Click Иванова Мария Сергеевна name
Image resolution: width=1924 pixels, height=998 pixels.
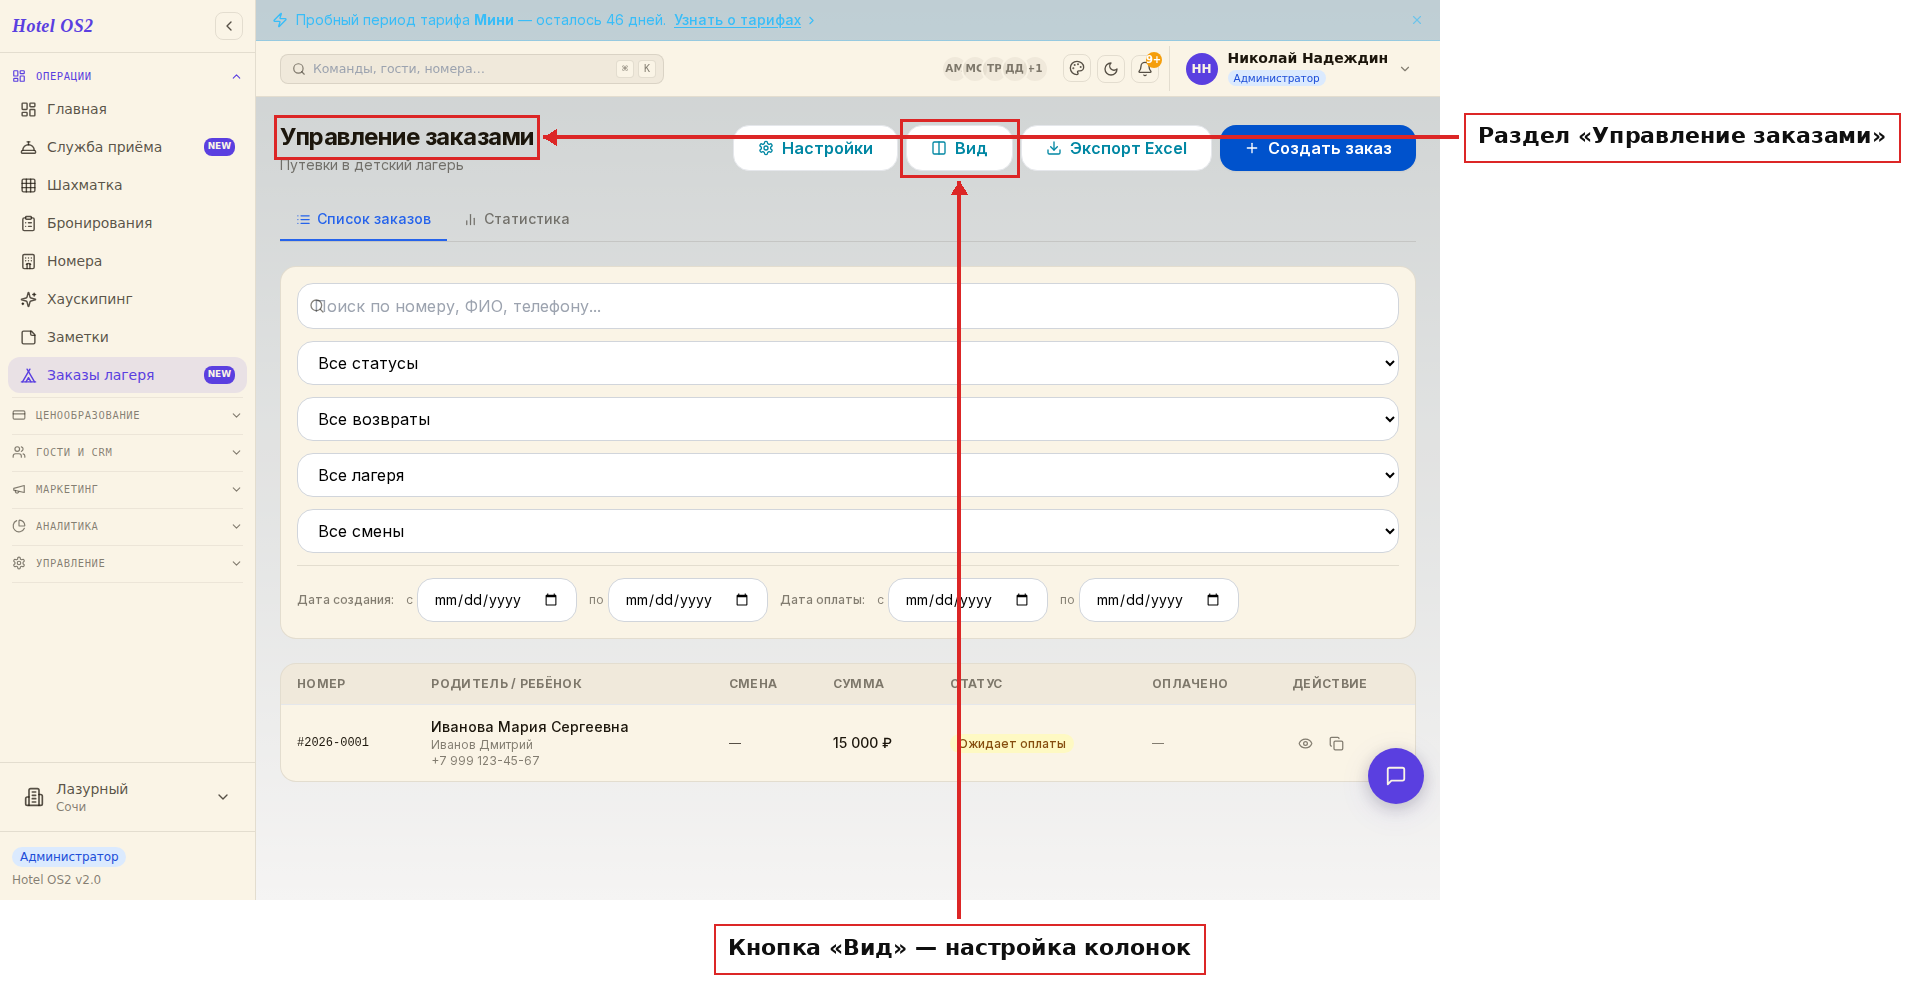pos(530,727)
